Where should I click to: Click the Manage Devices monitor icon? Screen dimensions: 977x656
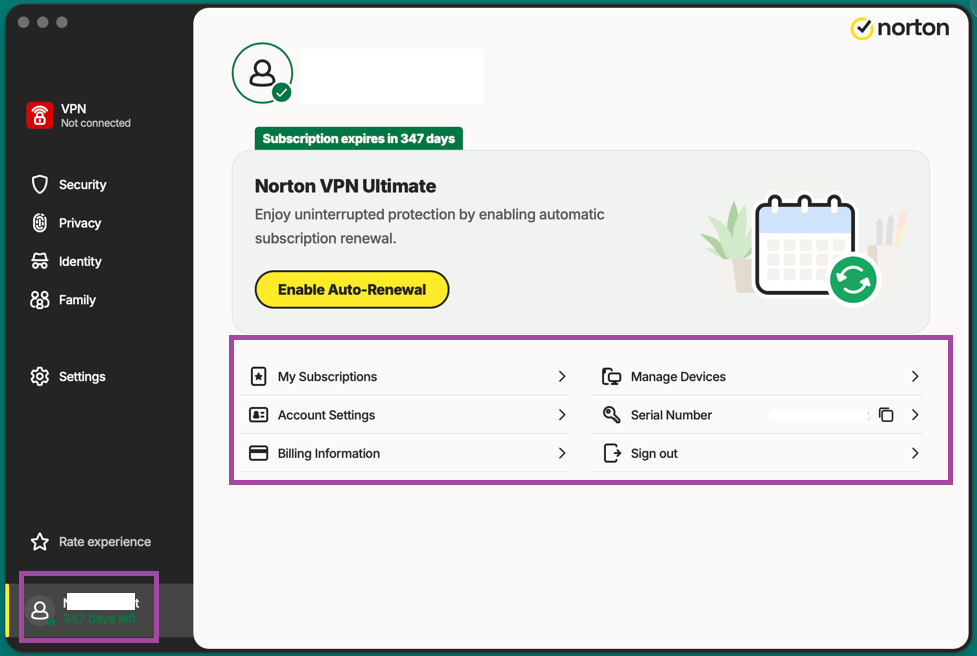[611, 376]
